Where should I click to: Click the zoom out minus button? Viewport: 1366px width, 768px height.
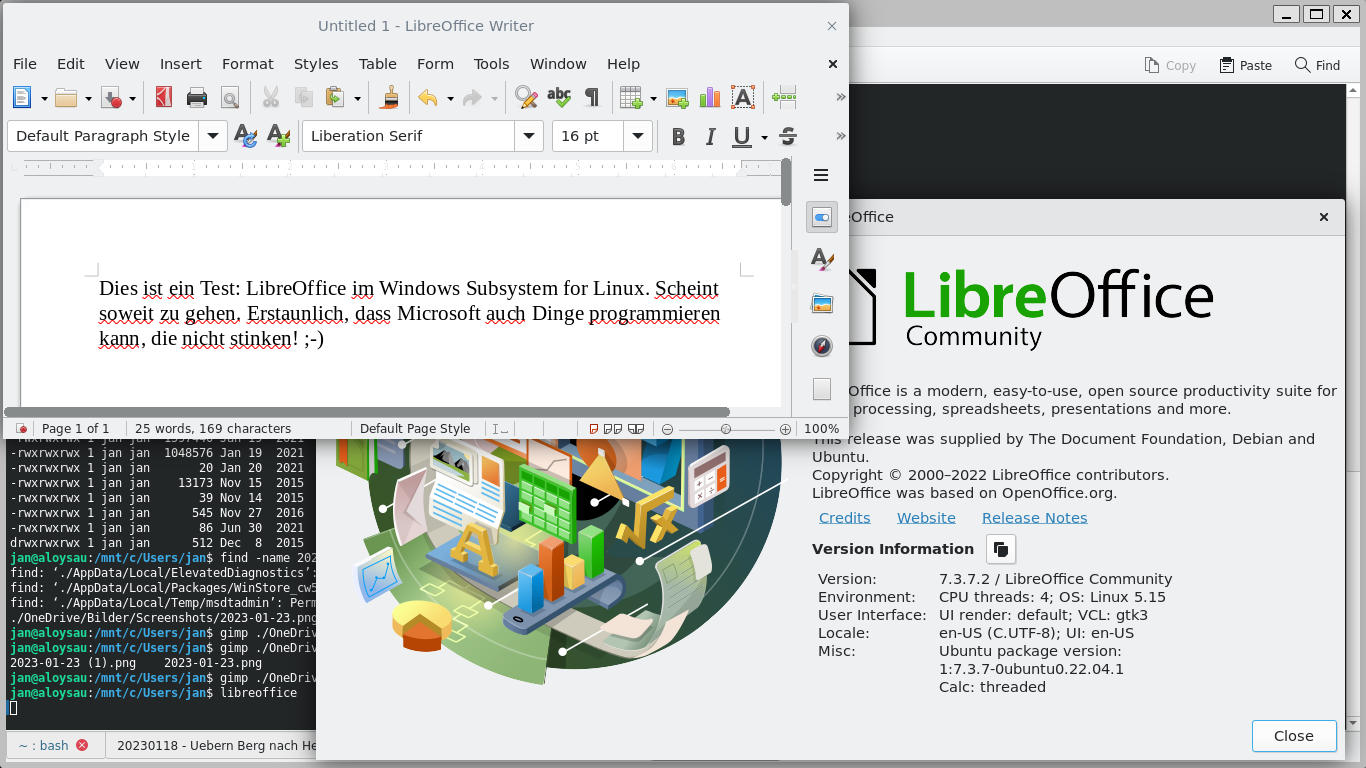667,429
